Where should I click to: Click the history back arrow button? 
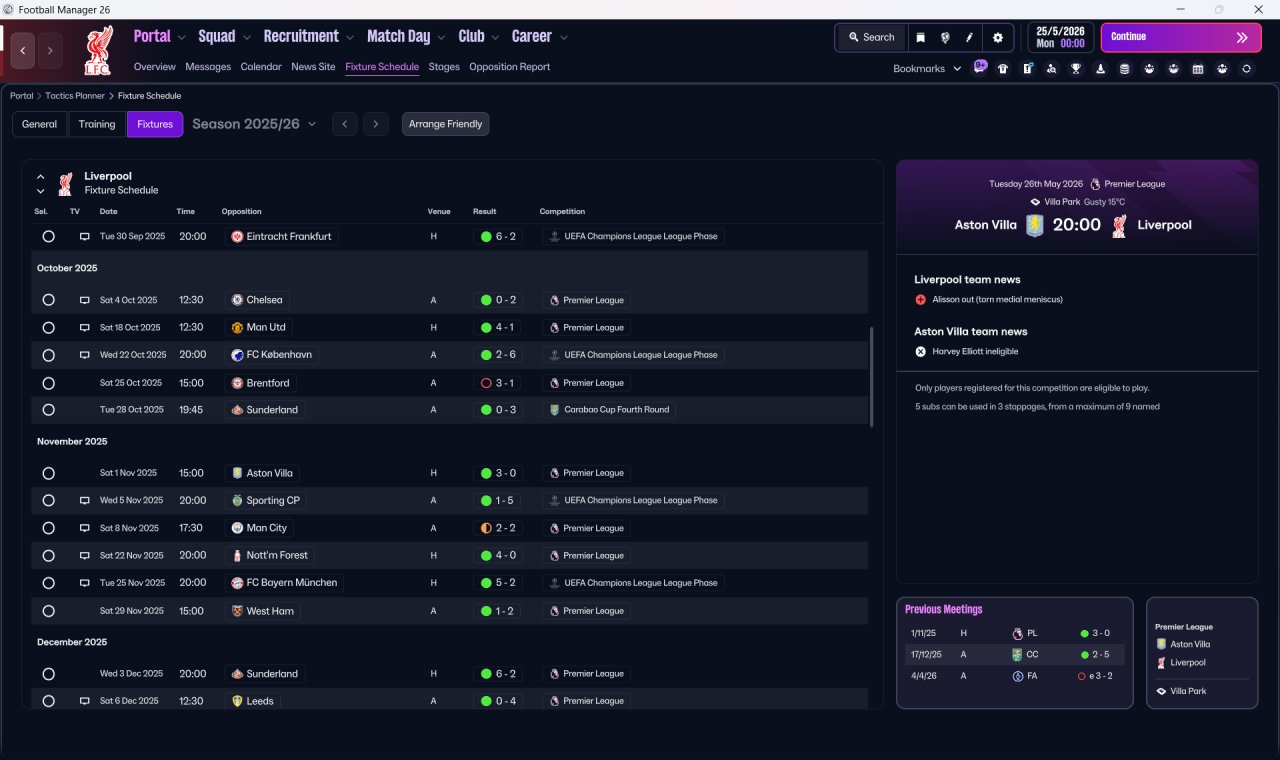pos(23,50)
